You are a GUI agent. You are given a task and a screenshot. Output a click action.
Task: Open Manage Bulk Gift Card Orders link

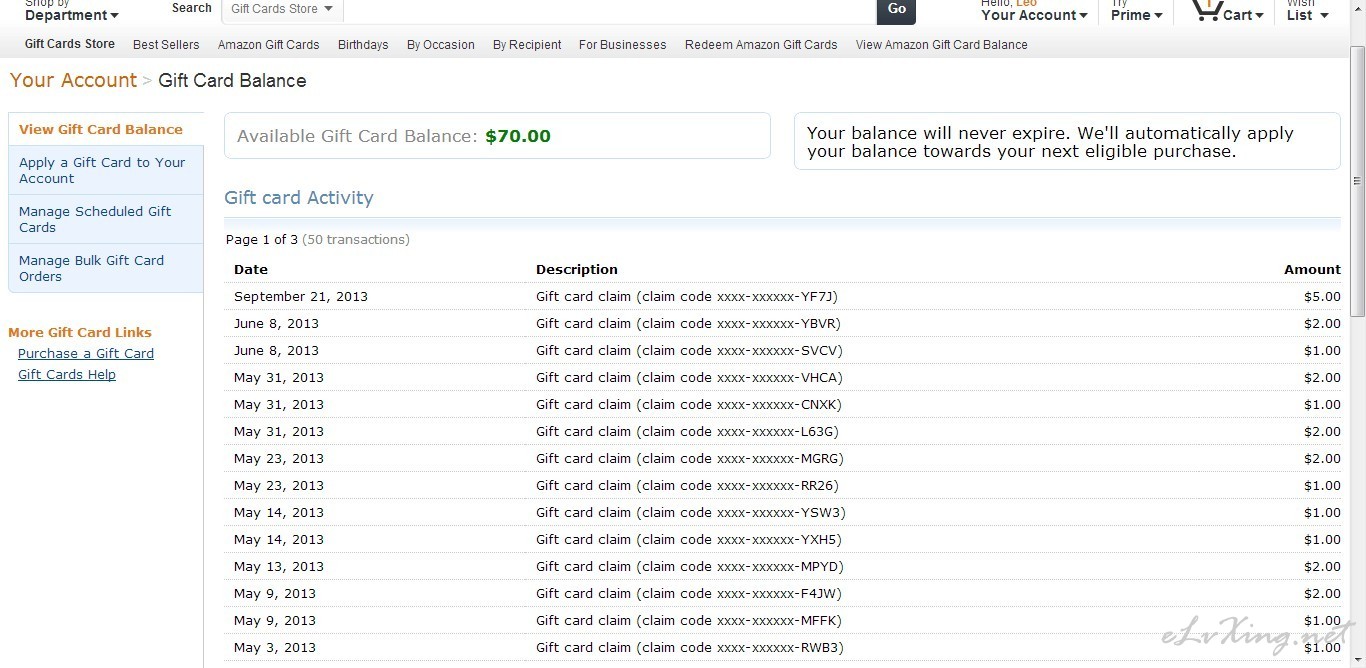tap(91, 268)
